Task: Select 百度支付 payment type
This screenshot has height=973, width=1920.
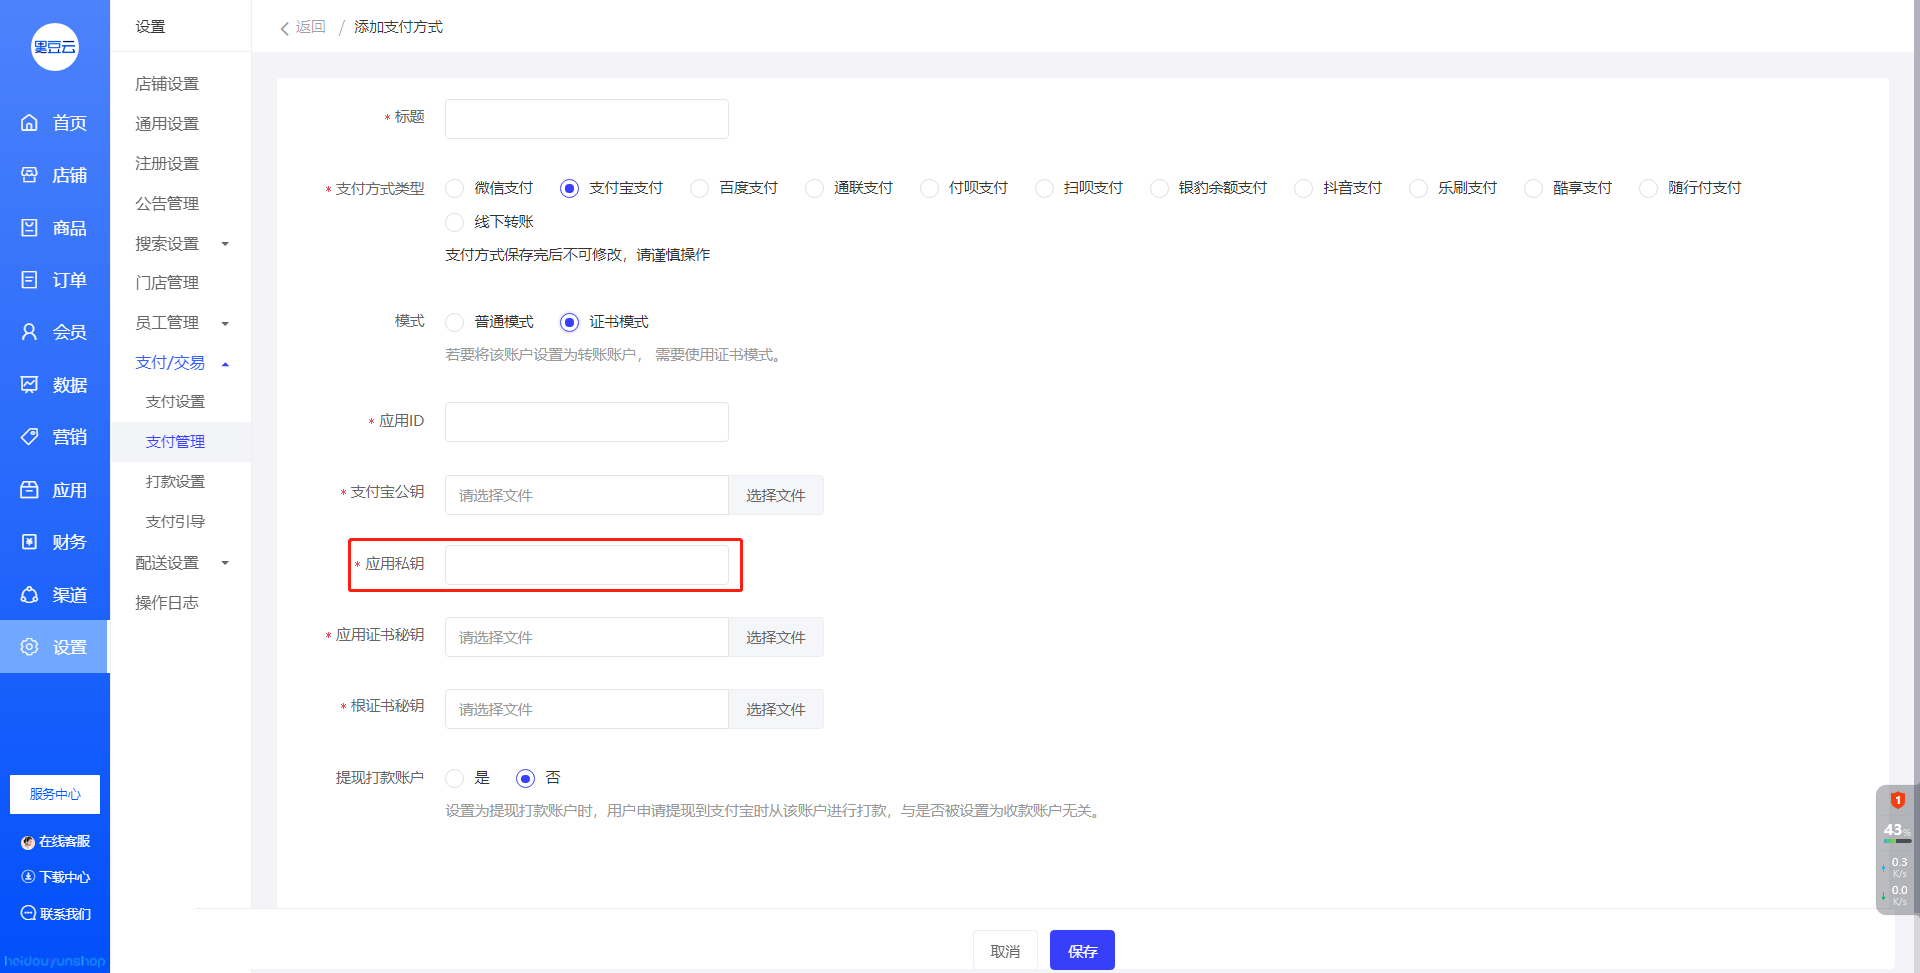Action: tap(700, 188)
